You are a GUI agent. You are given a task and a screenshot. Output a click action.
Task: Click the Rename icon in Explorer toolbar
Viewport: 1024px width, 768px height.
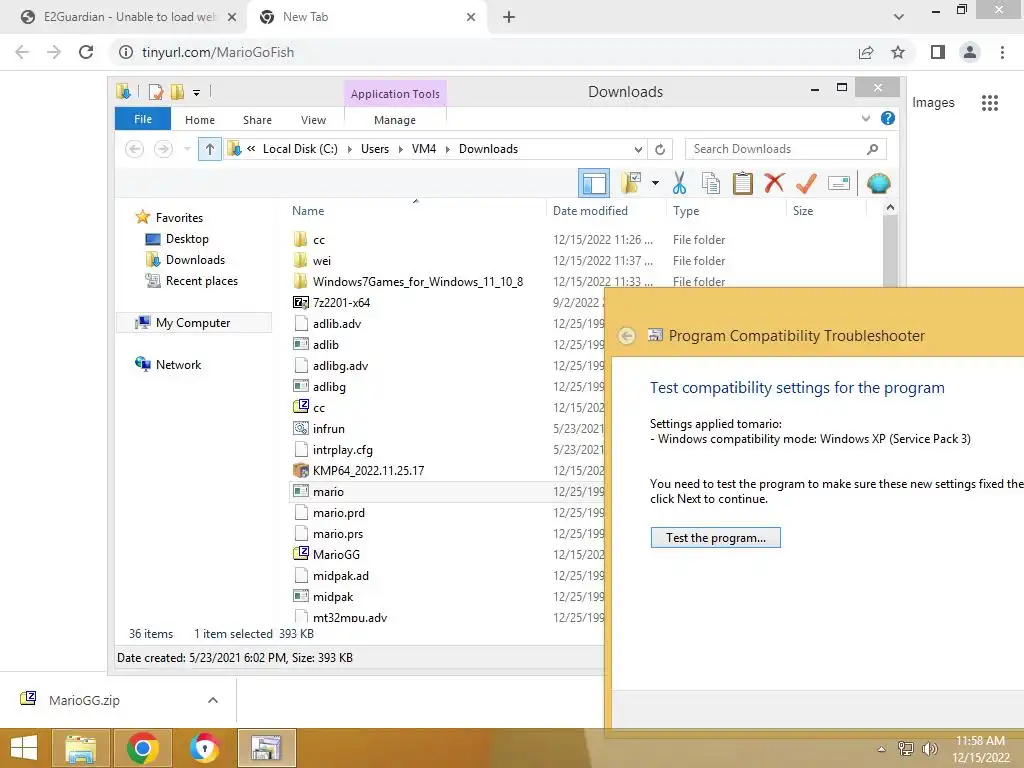coord(839,184)
